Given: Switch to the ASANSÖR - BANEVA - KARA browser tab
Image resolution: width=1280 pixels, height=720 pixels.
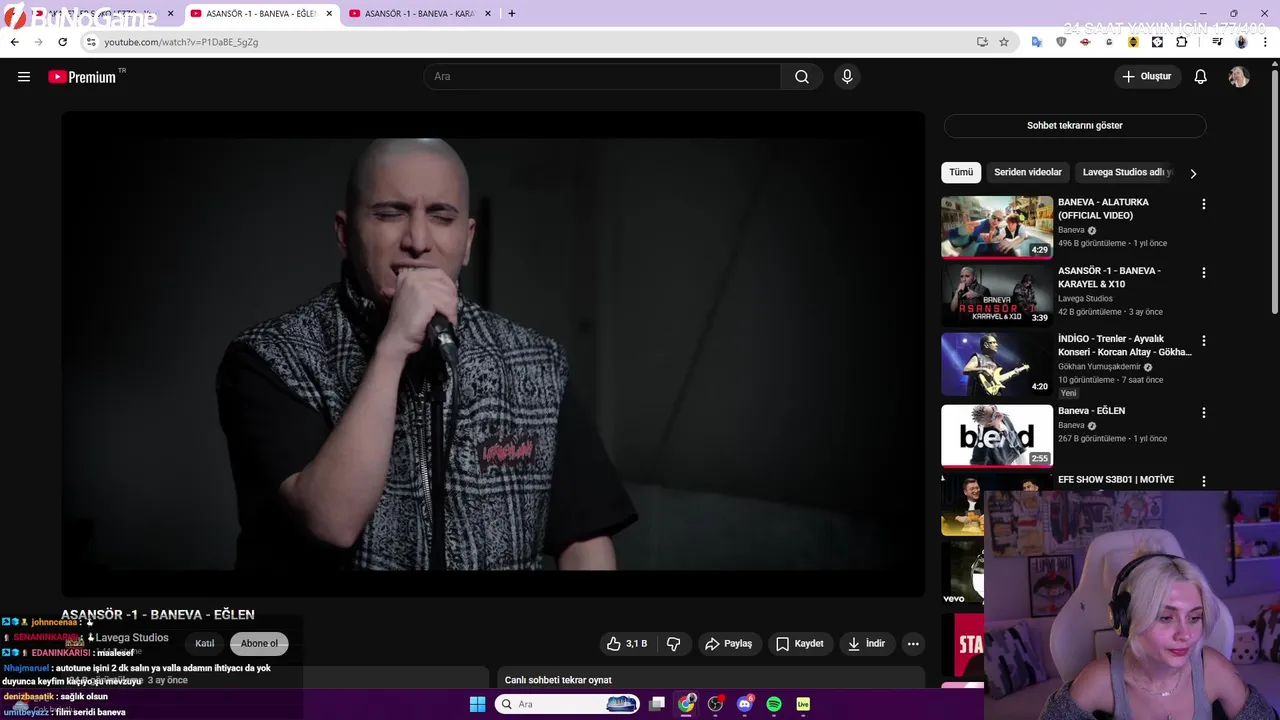Looking at the screenshot, I should tap(420, 14).
